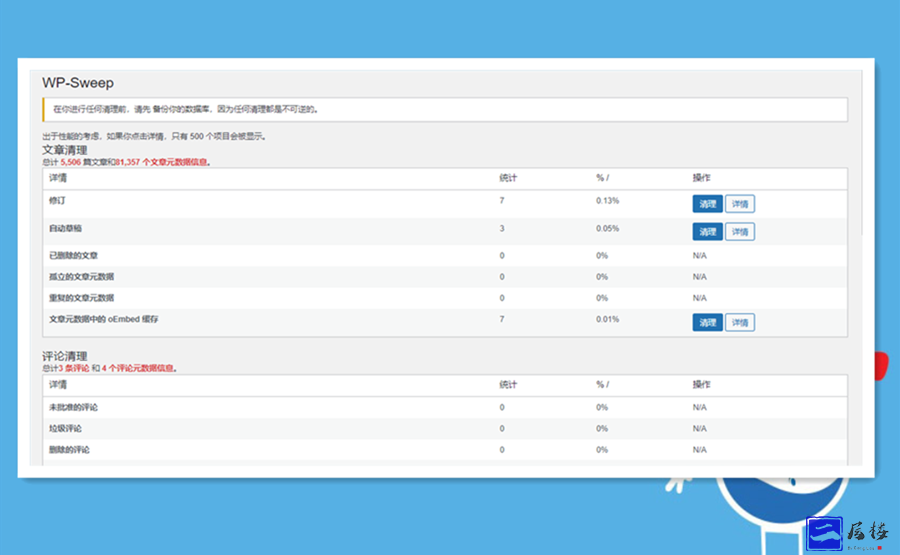900x555 pixels.
Task: Click 清理 button in 自动草稿 row
Action: 707,232
